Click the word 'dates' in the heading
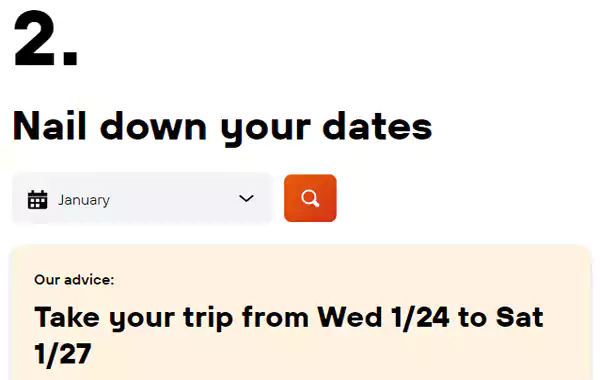 377,126
